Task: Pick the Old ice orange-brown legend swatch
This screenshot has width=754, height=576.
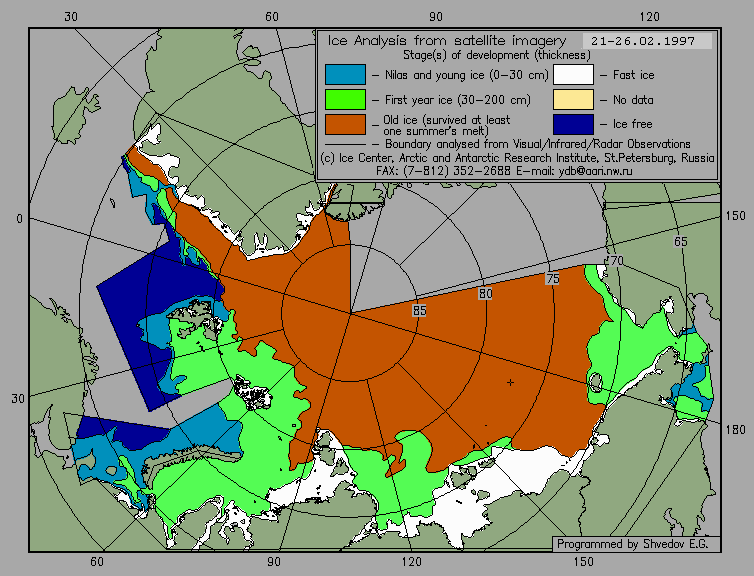Action: [345, 124]
